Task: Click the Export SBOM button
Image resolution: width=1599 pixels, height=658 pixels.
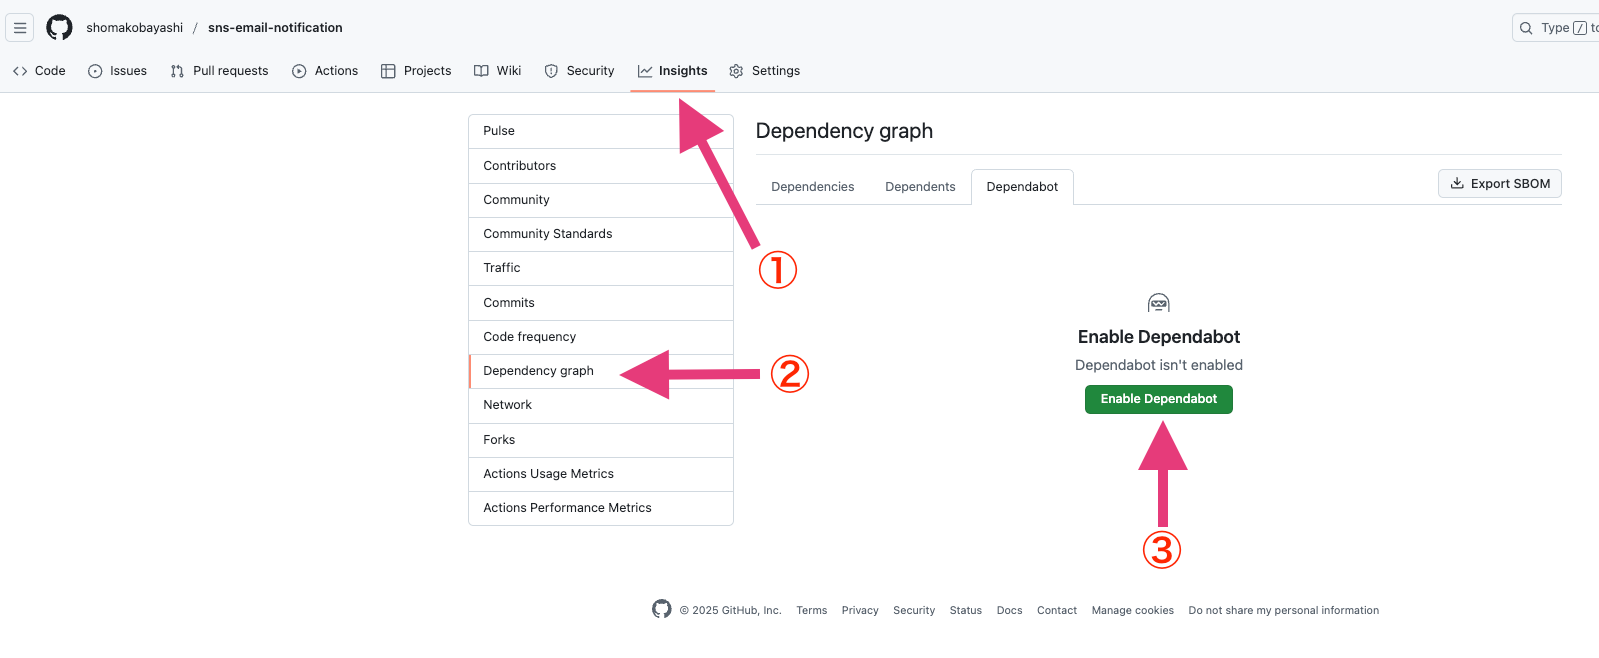Action: point(1500,184)
